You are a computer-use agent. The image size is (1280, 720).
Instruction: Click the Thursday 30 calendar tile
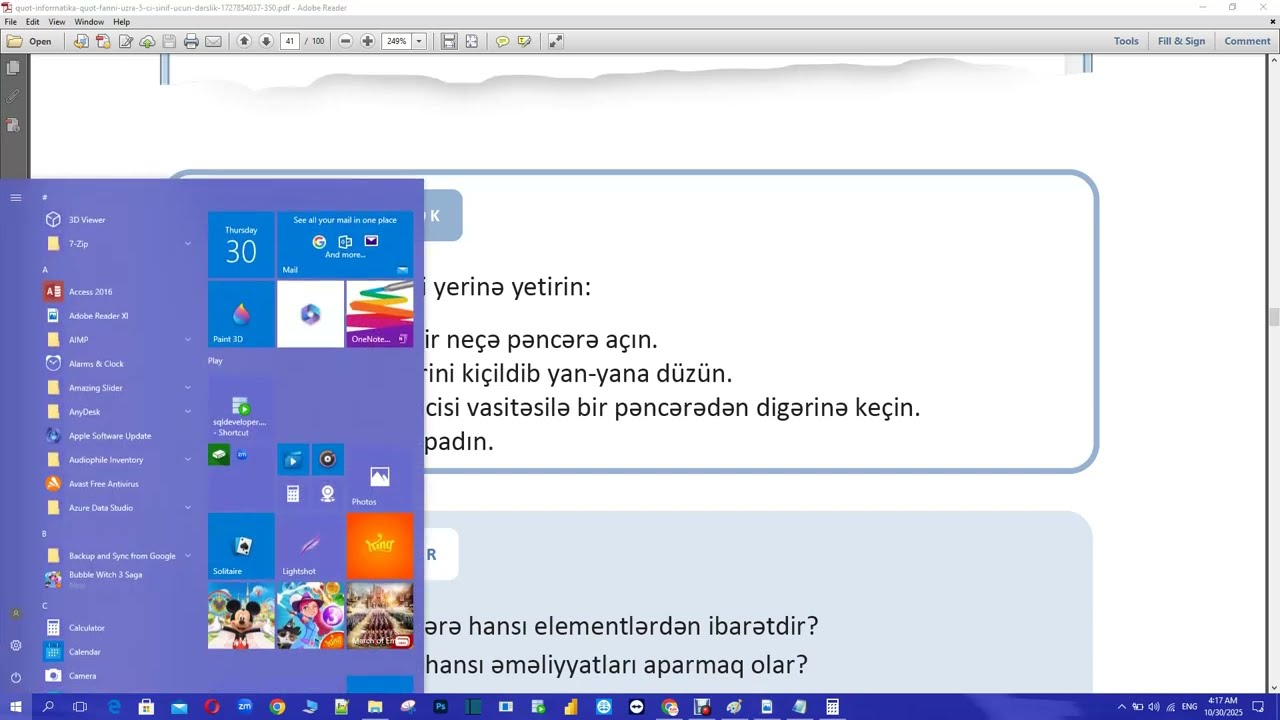[241, 245]
